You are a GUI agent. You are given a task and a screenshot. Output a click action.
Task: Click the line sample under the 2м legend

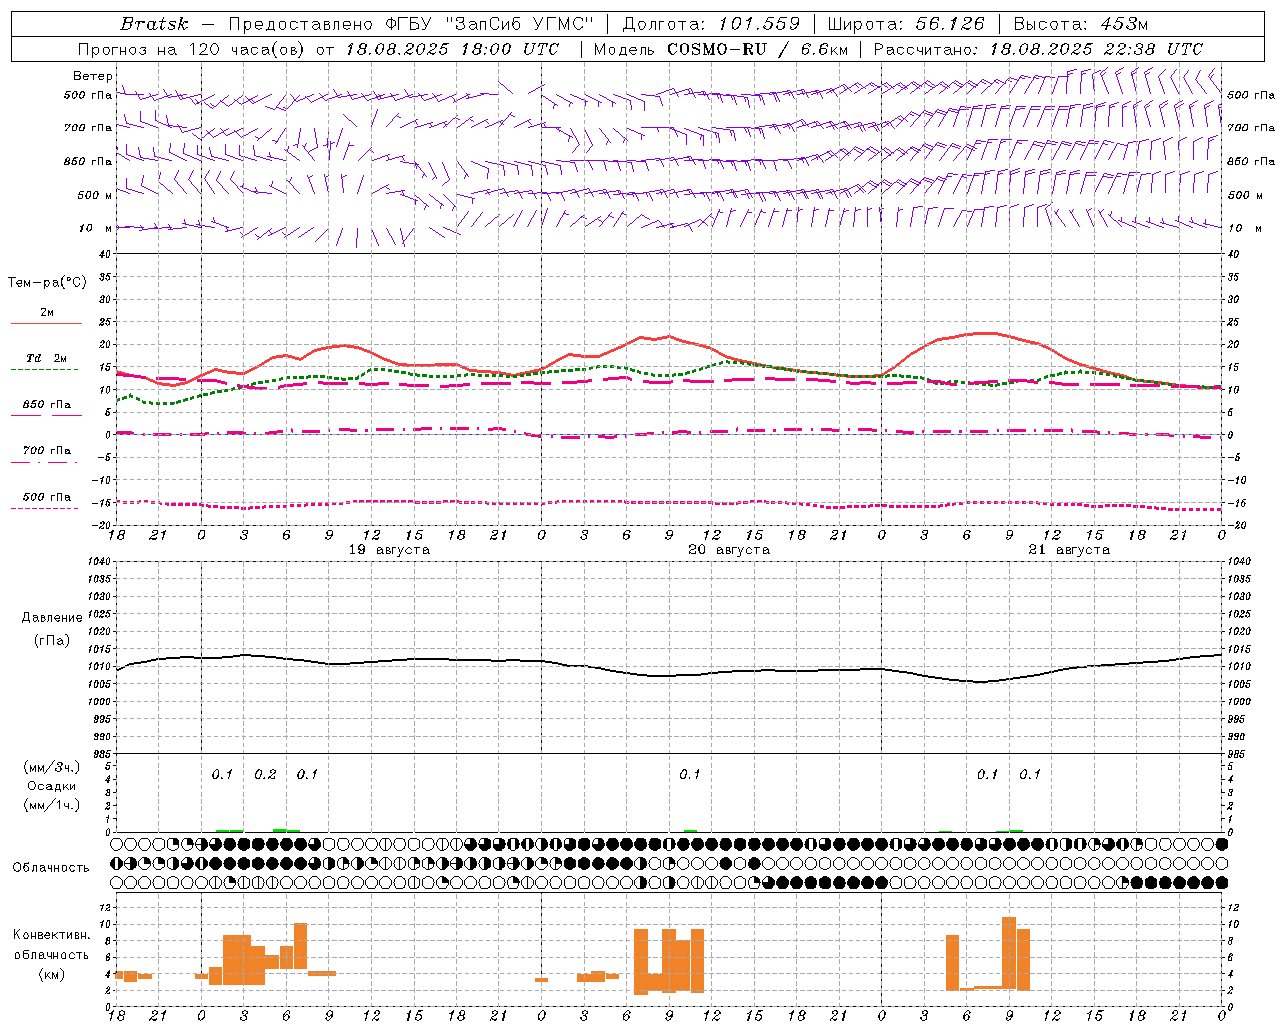click(x=46, y=324)
